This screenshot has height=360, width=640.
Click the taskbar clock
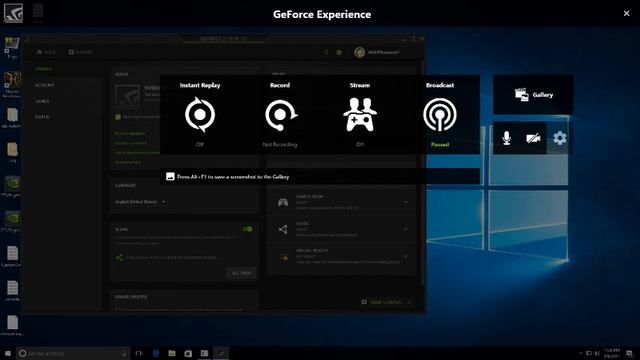tap(612, 353)
